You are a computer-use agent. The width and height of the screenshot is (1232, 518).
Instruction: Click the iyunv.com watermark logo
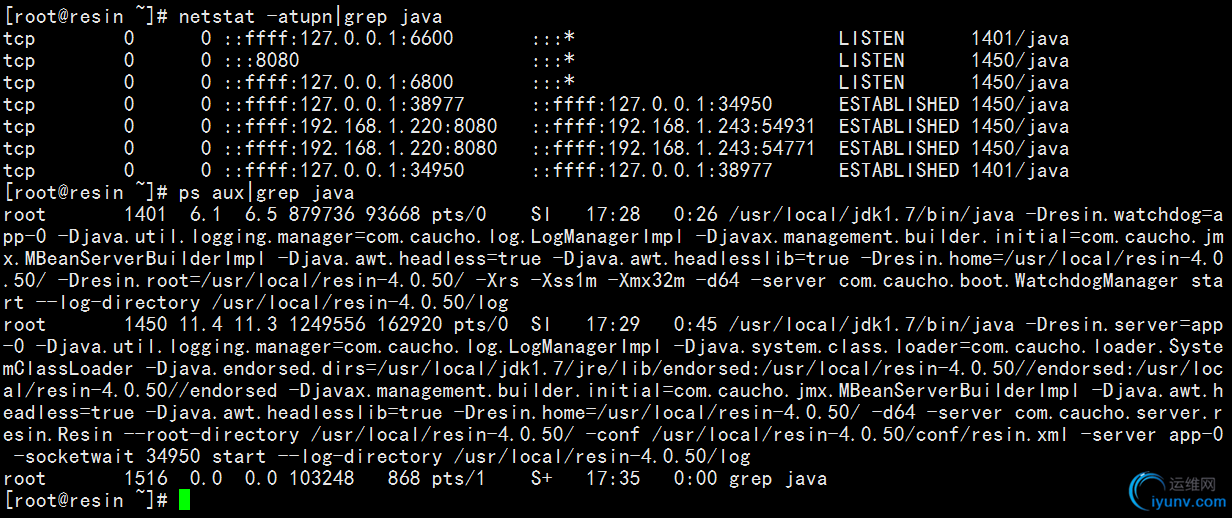pos(1176,493)
